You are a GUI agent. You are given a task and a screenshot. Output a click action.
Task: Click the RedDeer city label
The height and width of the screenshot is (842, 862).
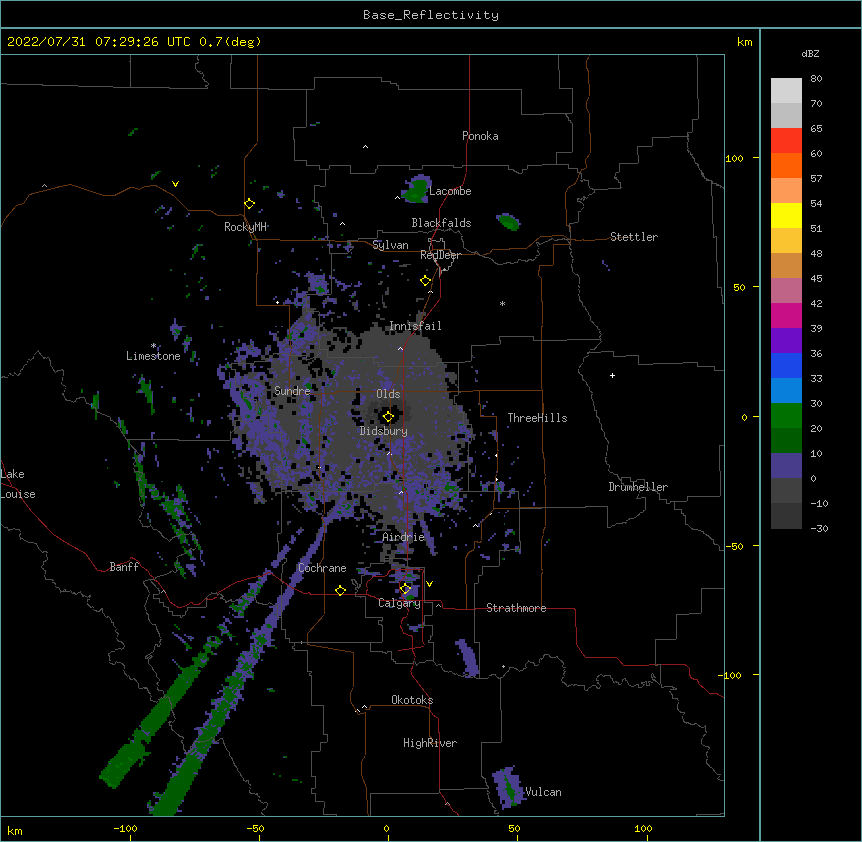click(440, 255)
